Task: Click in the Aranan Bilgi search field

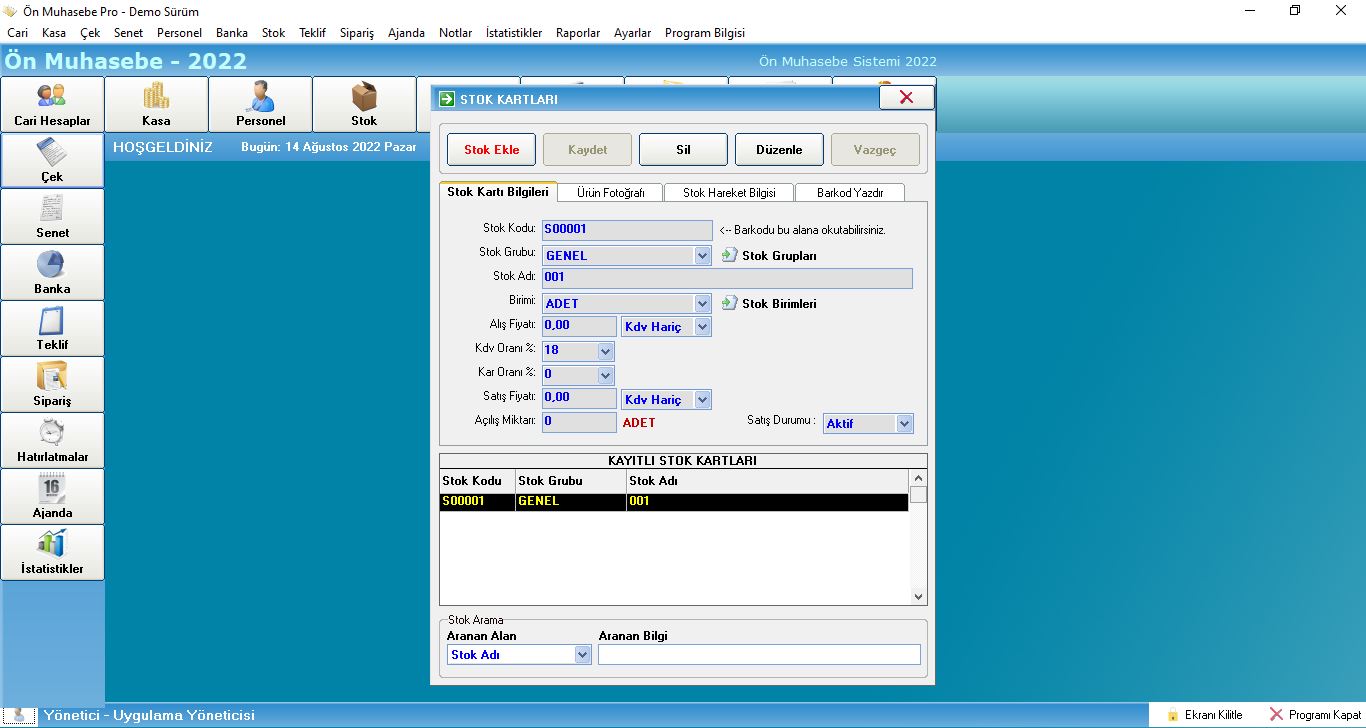Action: point(759,655)
